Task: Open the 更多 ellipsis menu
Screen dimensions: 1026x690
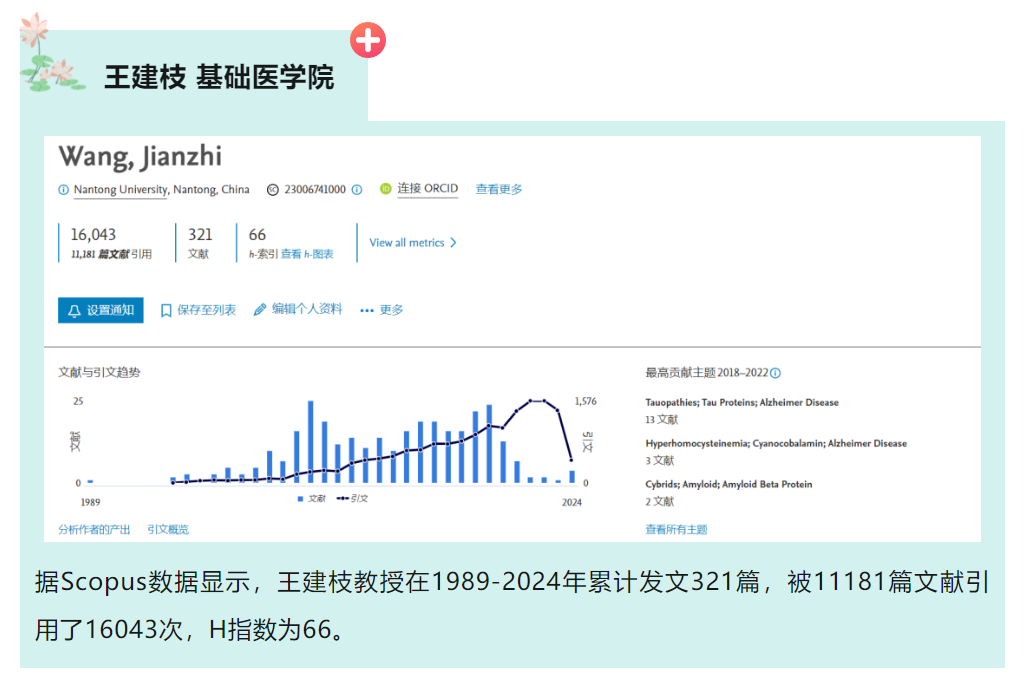Action: pos(382,310)
